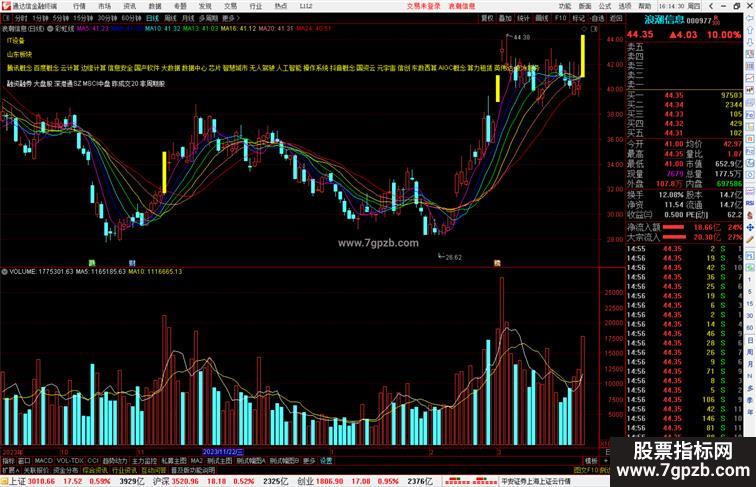Click the stock name 浪潮信息 header
756x487 pixels.
tap(664, 20)
